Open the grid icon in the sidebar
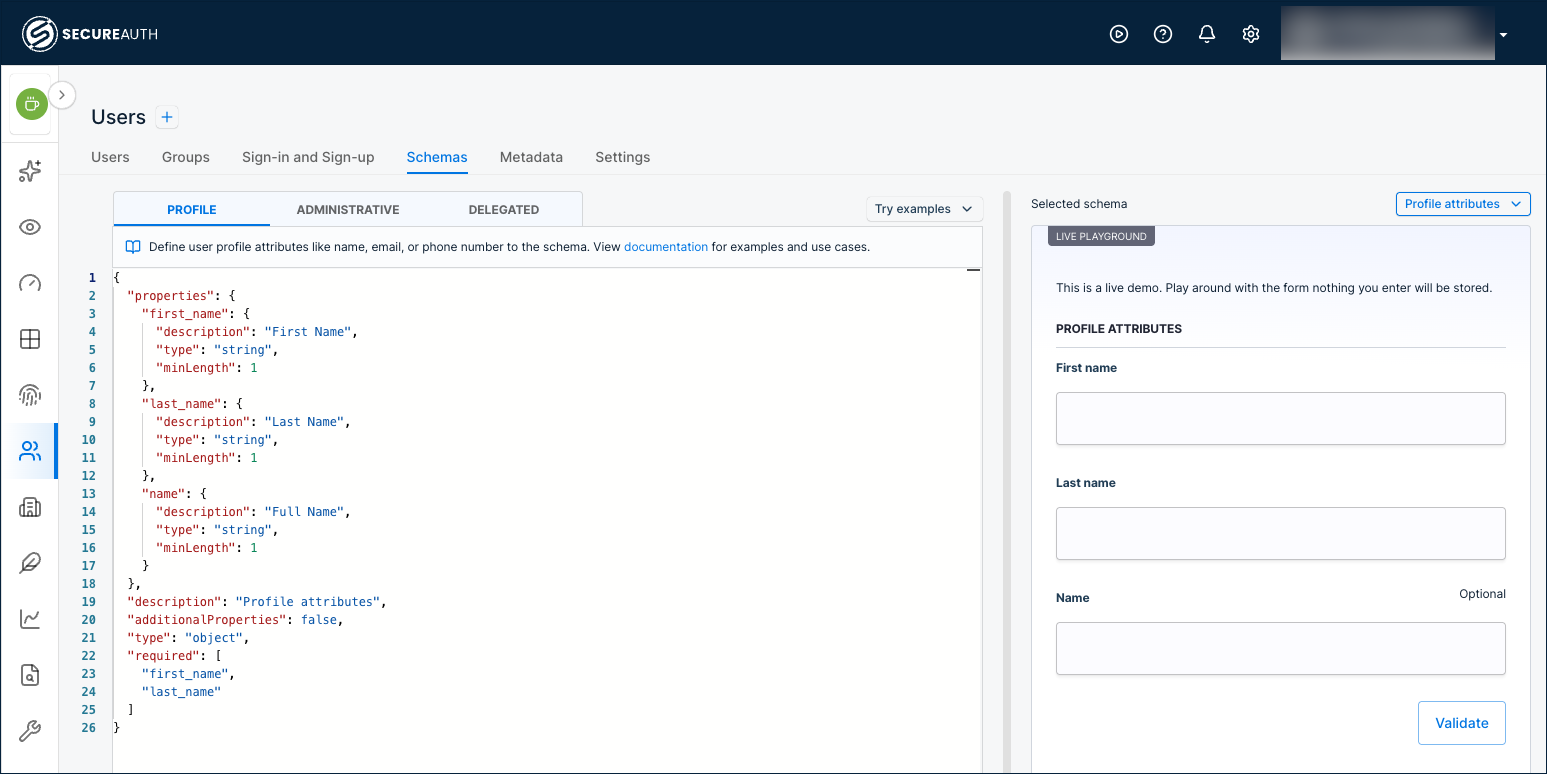The width and height of the screenshot is (1547, 774). (x=30, y=339)
